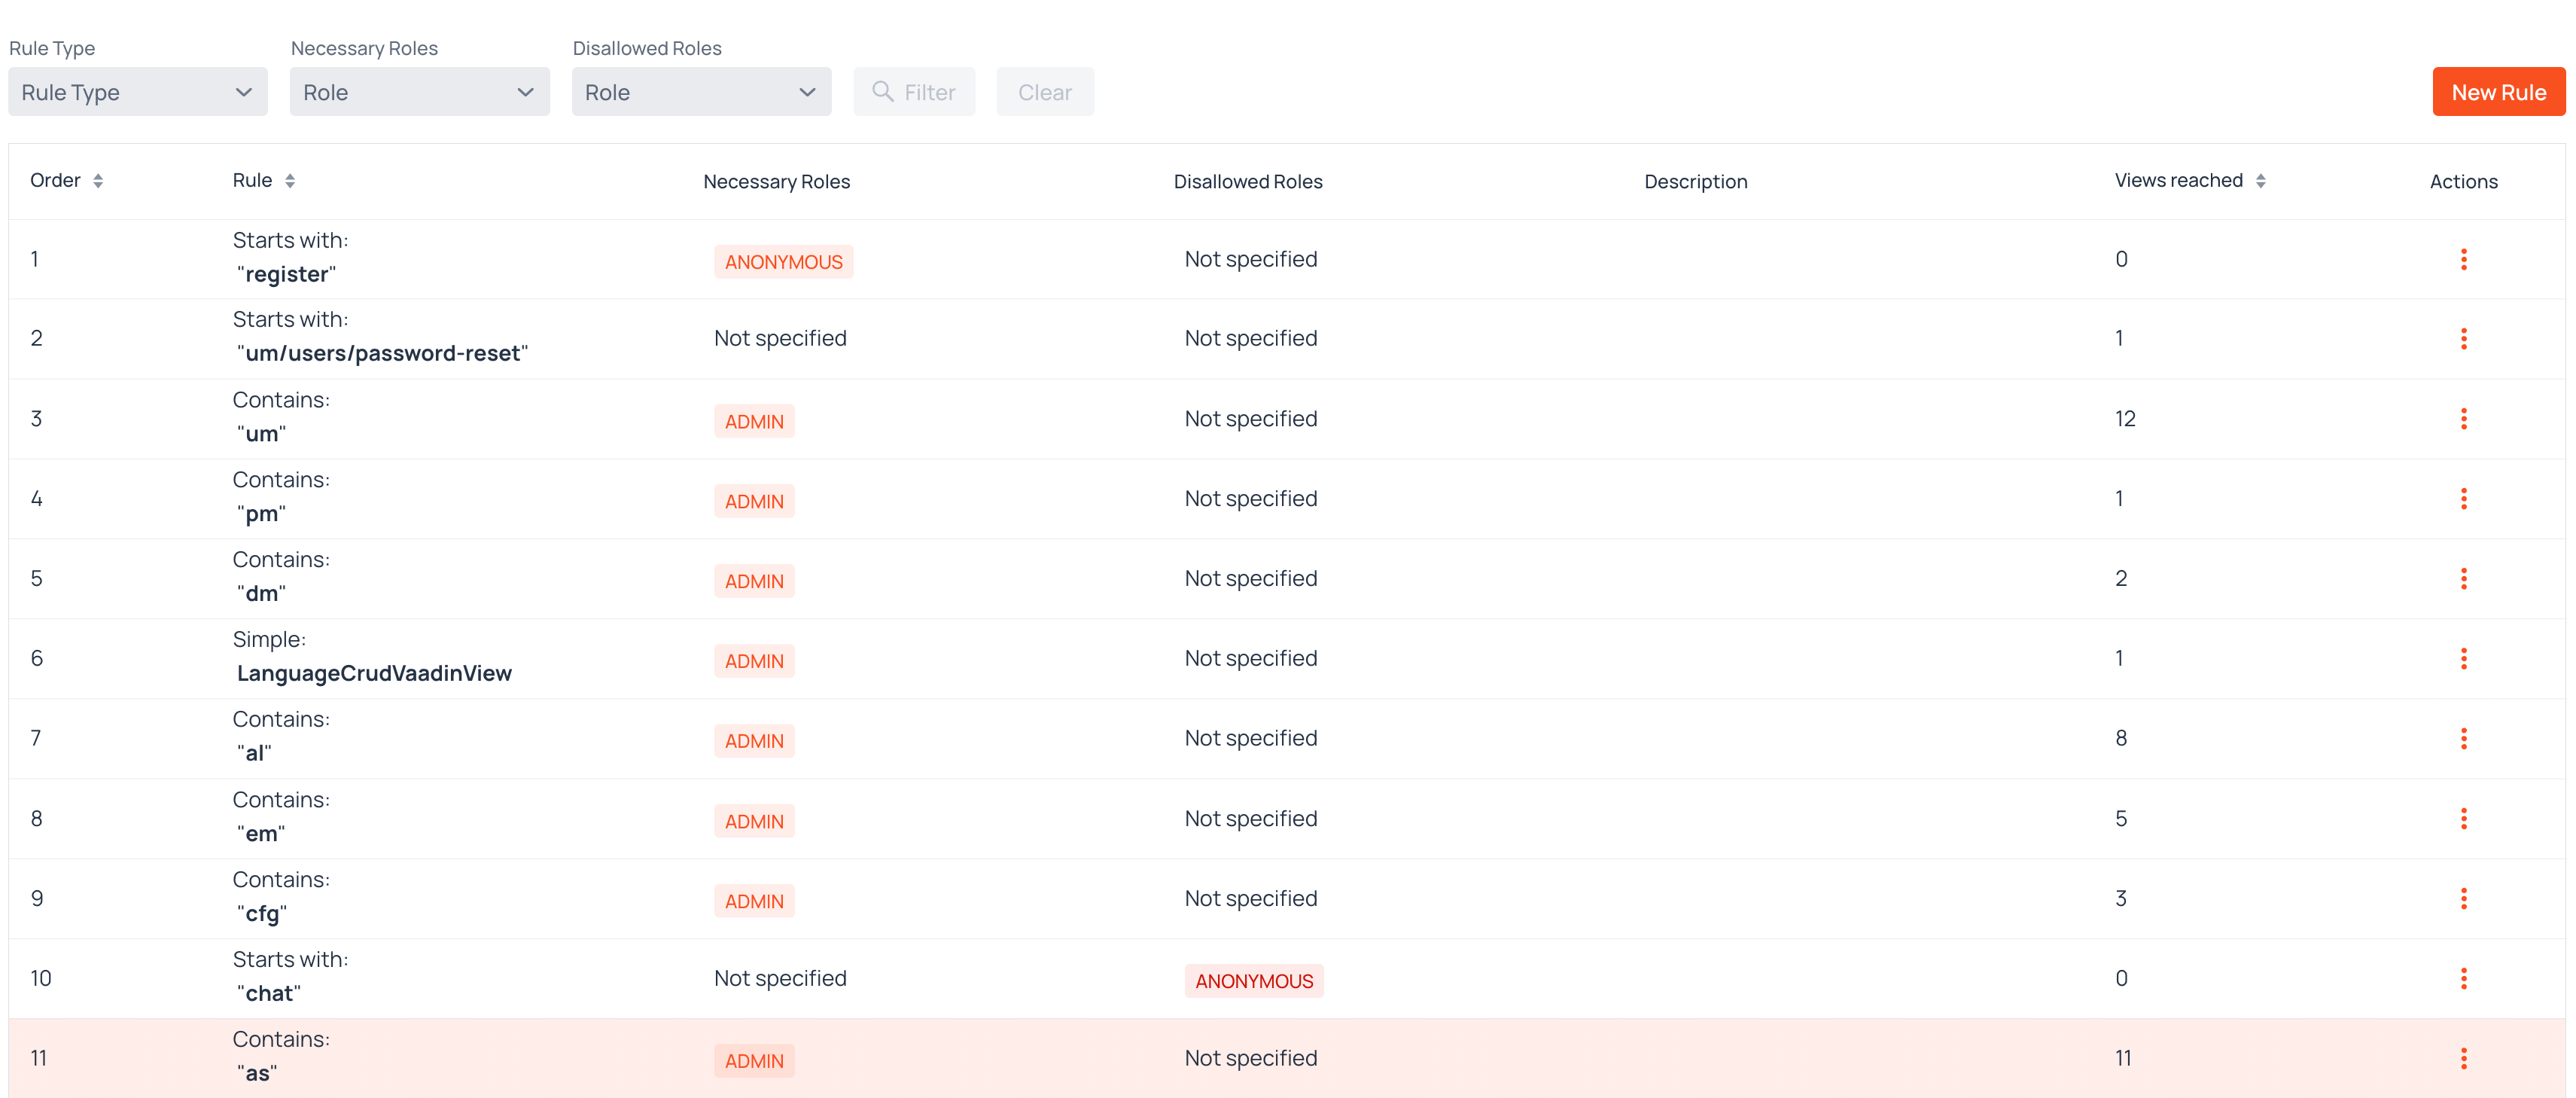
Task: Open the Necessary Roles role dropdown
Action: (x=420, y=92)
